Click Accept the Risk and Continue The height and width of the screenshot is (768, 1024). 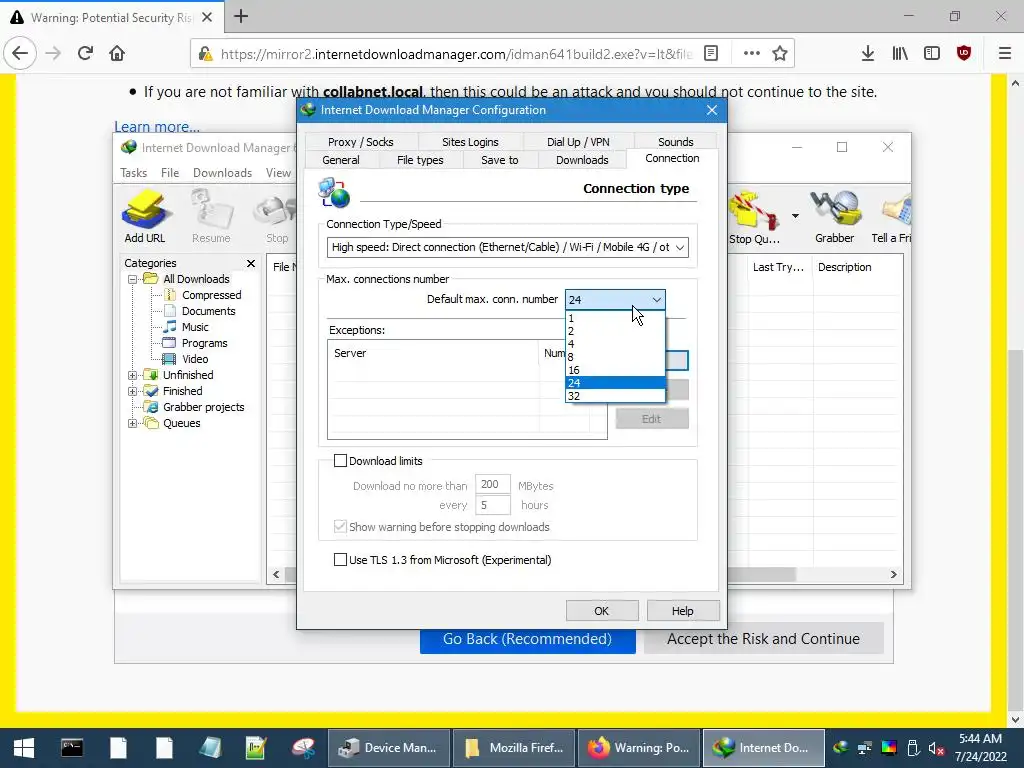tap(763, 639)
